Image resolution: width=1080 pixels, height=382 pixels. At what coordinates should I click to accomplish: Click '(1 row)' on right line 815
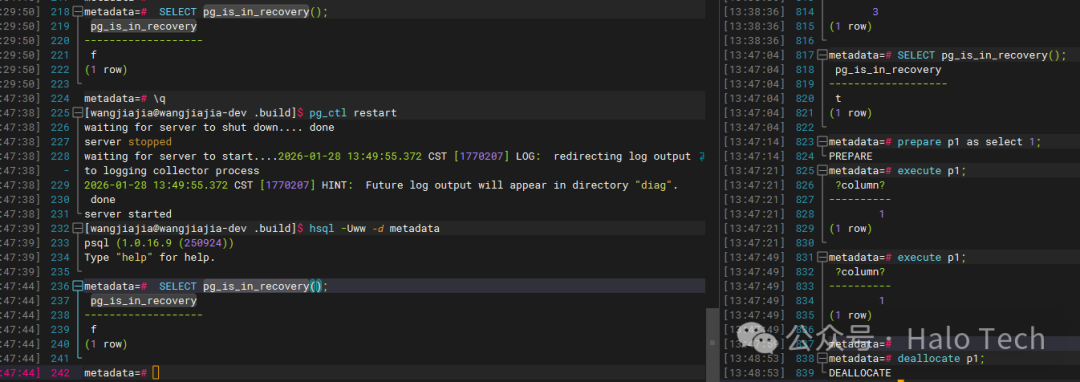coord(851,27)
